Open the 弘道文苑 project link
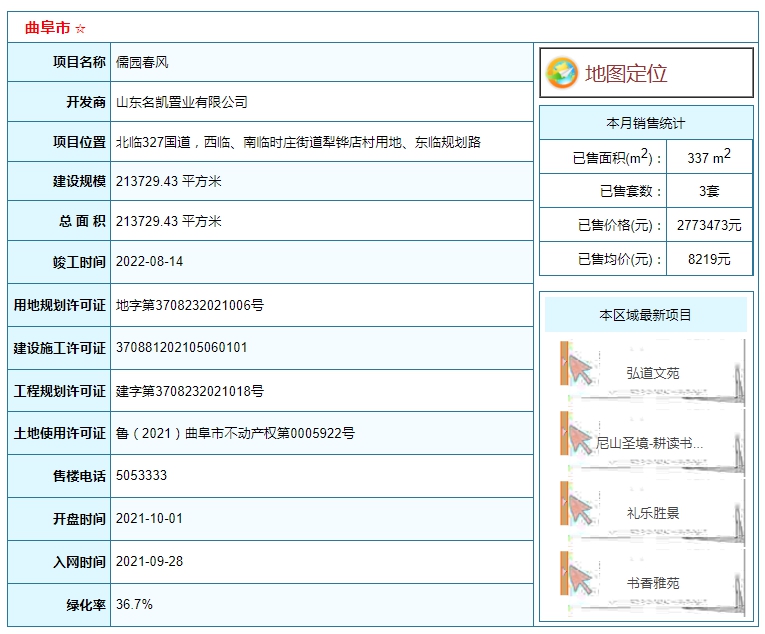The image size is (765, 634). (653, 373)
